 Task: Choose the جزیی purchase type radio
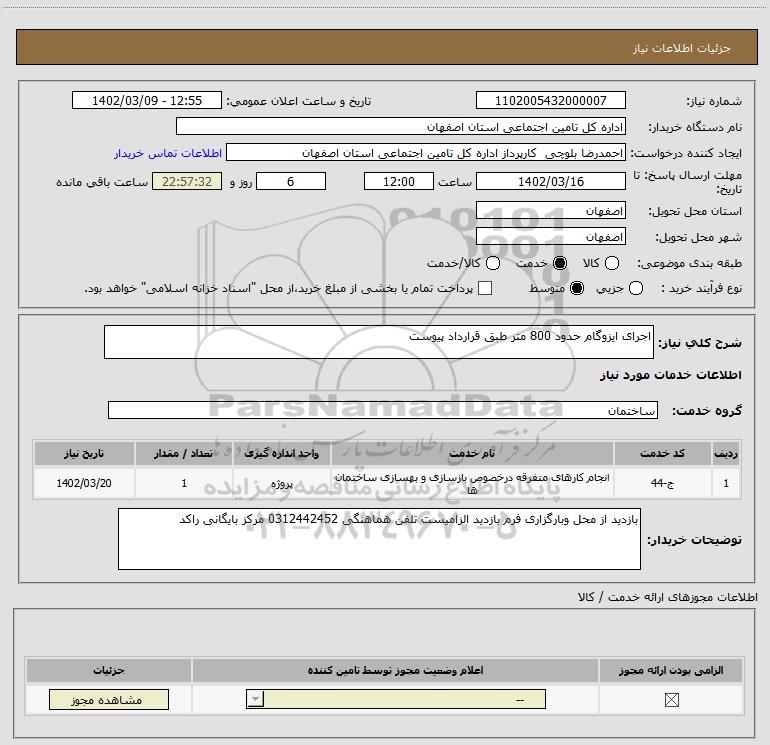tap(636, 288)
